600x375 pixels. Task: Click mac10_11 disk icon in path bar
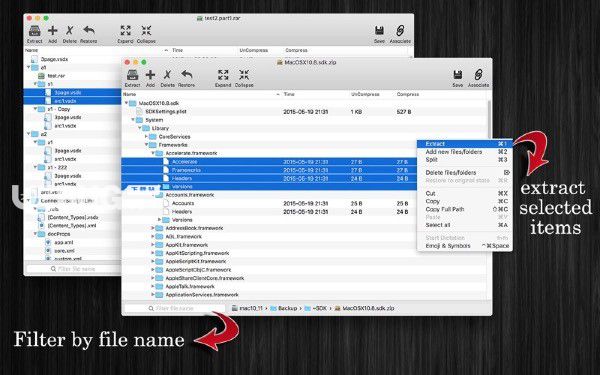coord(235,308)
